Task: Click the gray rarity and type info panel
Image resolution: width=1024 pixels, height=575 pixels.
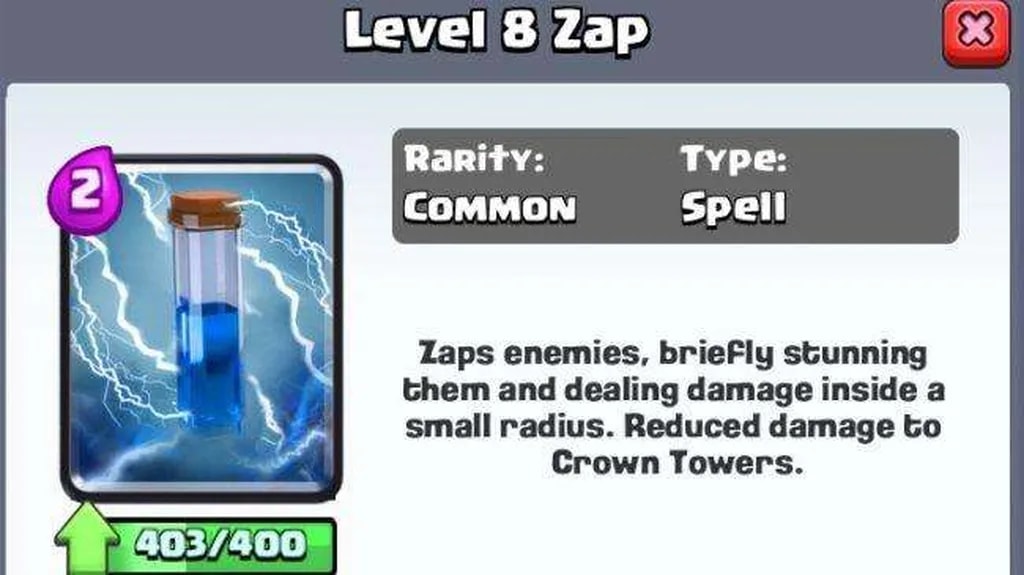Action: click(x=675, y=186)
